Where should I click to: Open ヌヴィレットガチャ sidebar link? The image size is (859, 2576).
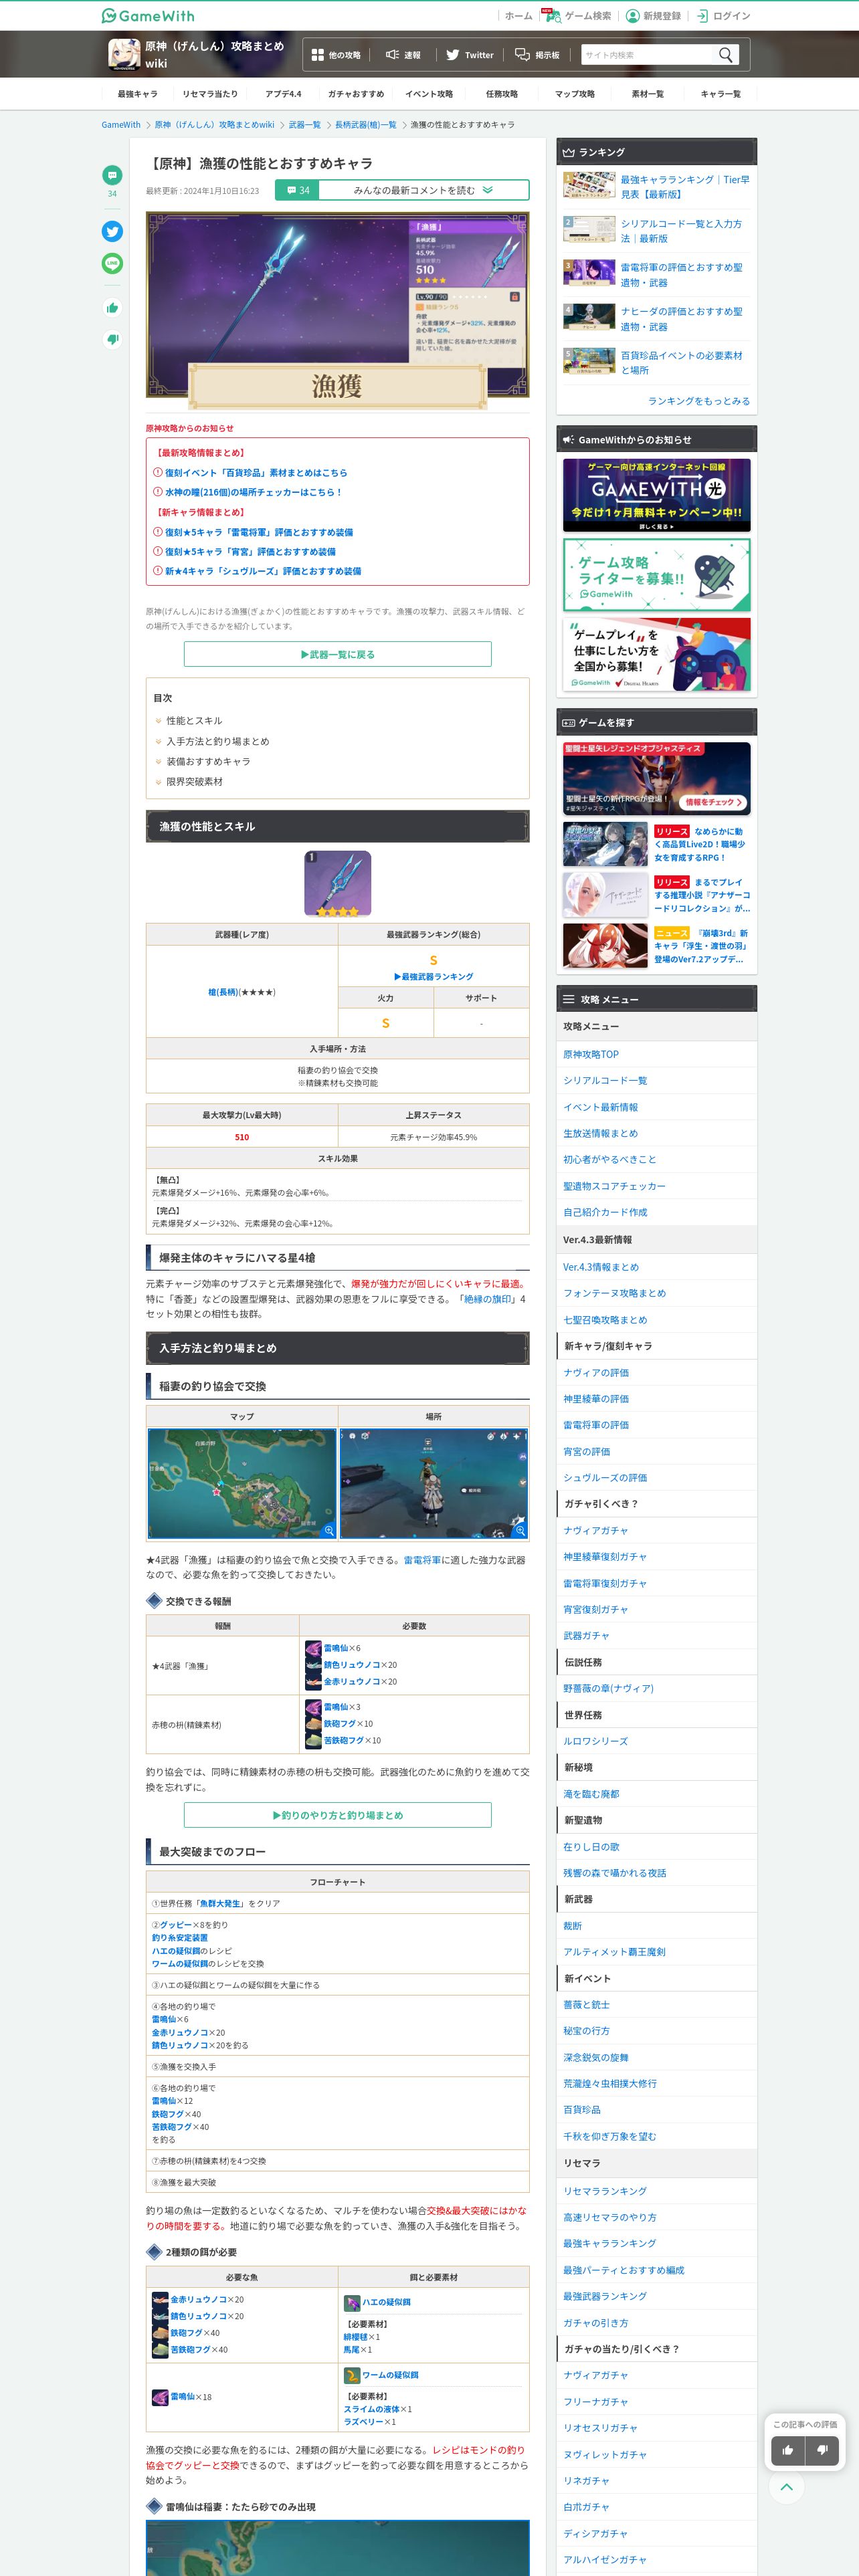(x=605, y=2455)
